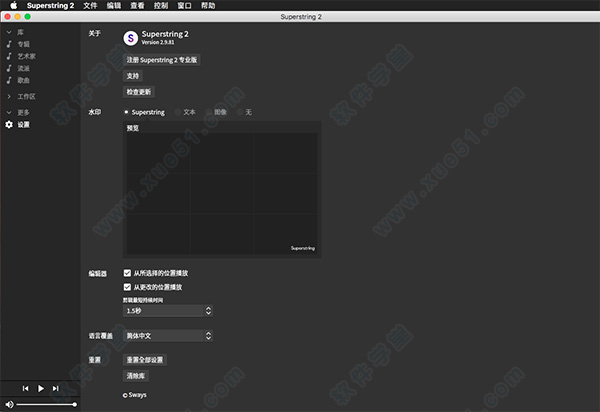Open 专辑 in the sidebar
The width and height of the screenshot is (600, 412).
point(23,44)
